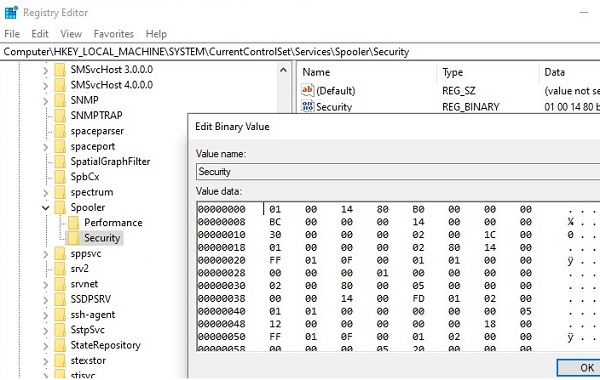Click hex byte BC in row 00000008
Image resolution: width=600 pixels, height=380 pixels.
275,222
